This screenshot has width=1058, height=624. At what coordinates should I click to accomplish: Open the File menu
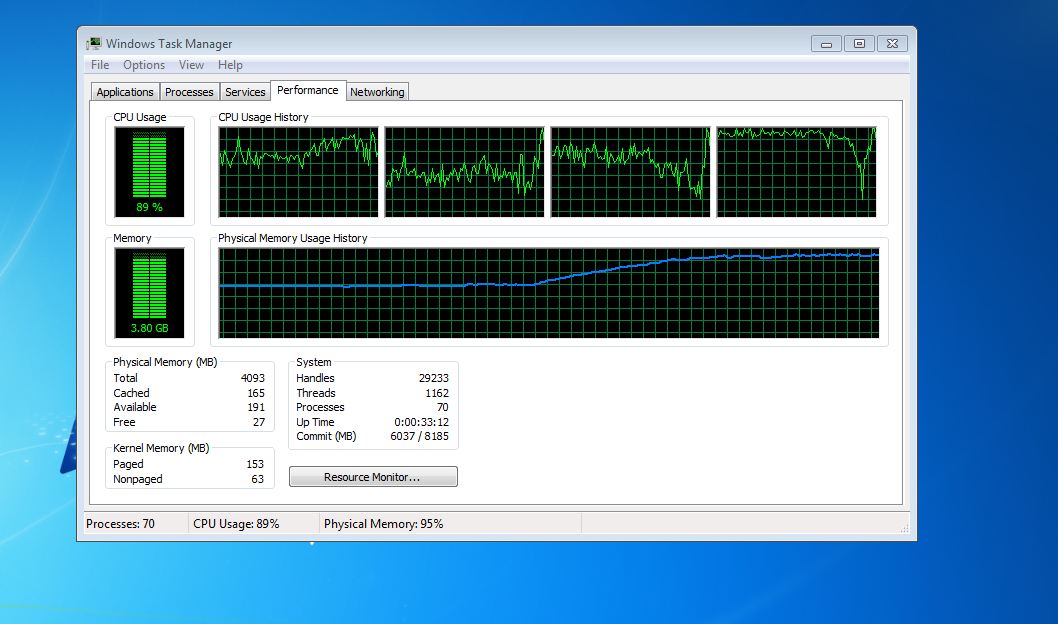click(x=100, y=65)
